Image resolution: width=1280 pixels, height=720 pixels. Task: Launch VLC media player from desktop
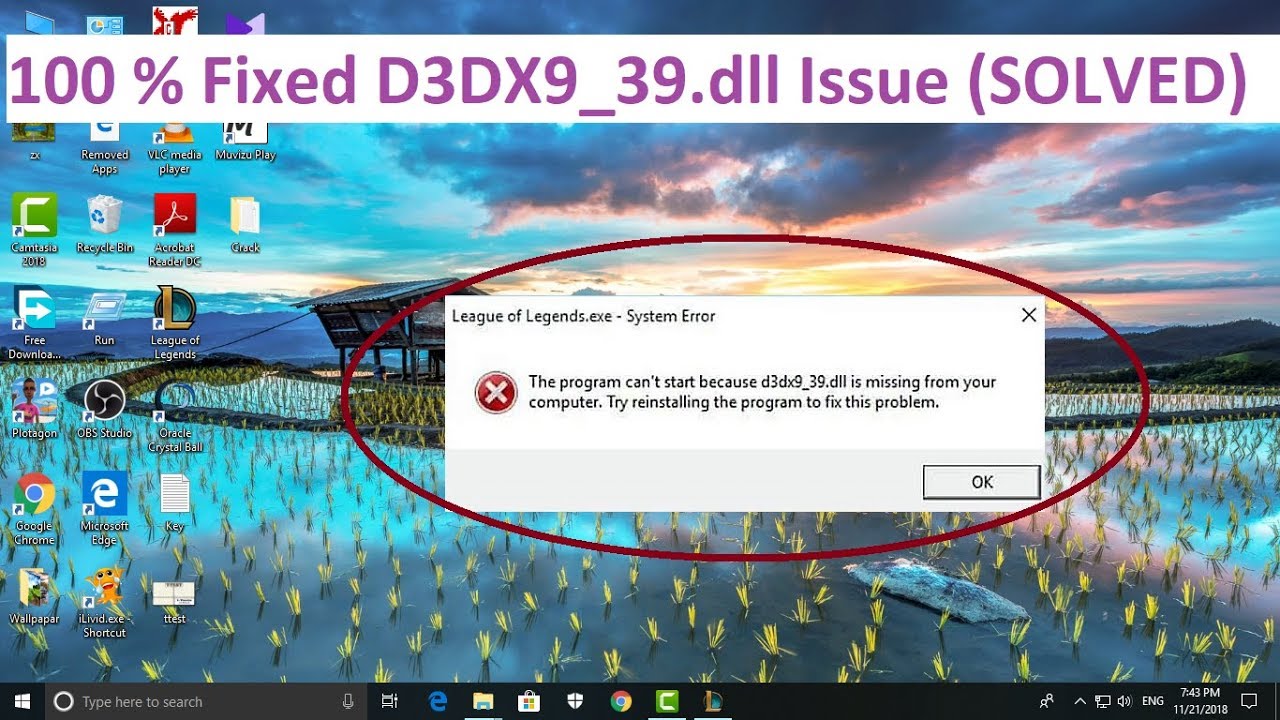point(175,147)
